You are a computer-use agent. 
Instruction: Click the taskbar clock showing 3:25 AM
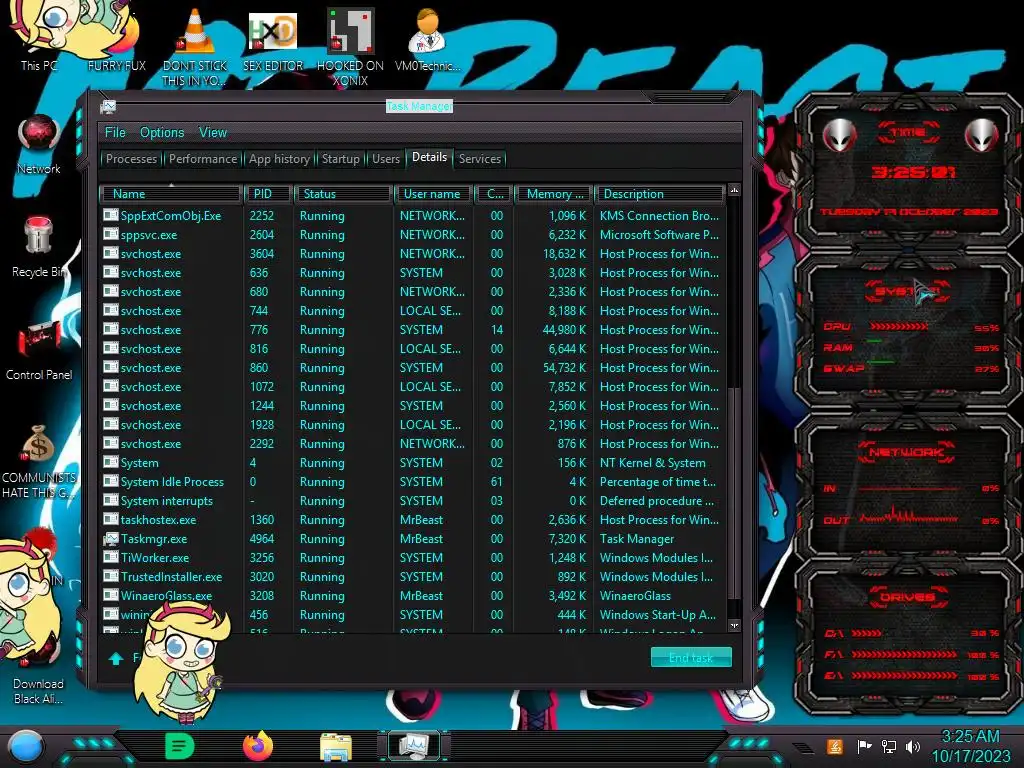pyautogui.click(x=970, y=746)
